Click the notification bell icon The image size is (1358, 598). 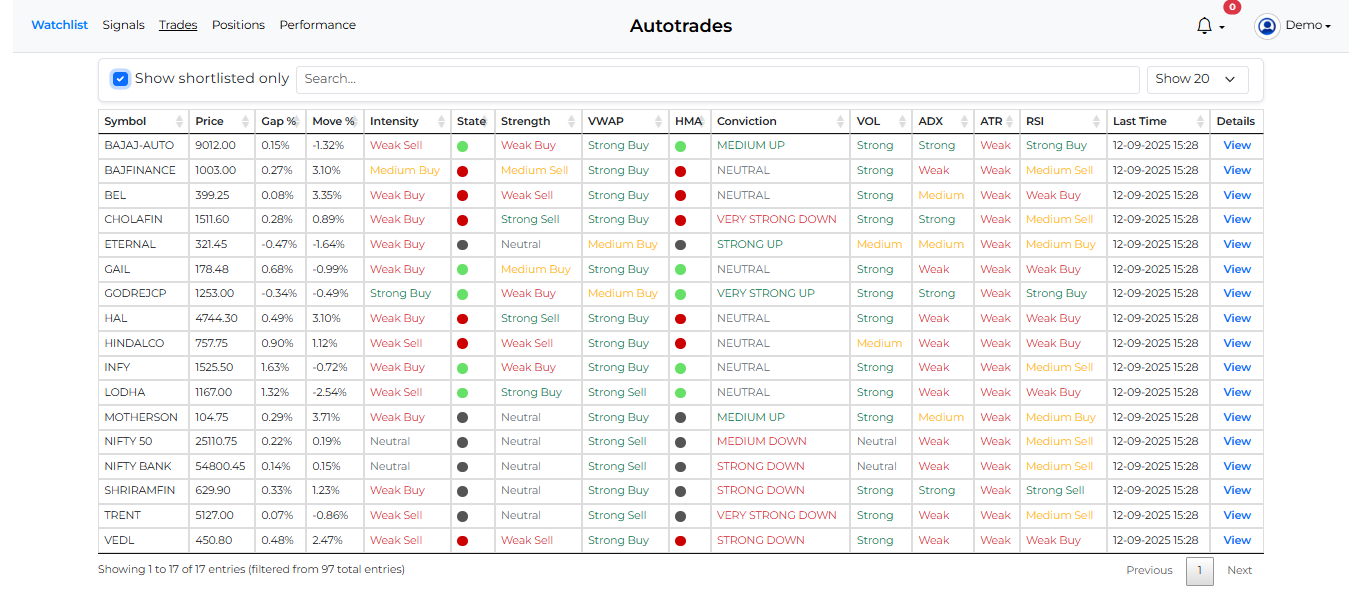click(1203, 26)
